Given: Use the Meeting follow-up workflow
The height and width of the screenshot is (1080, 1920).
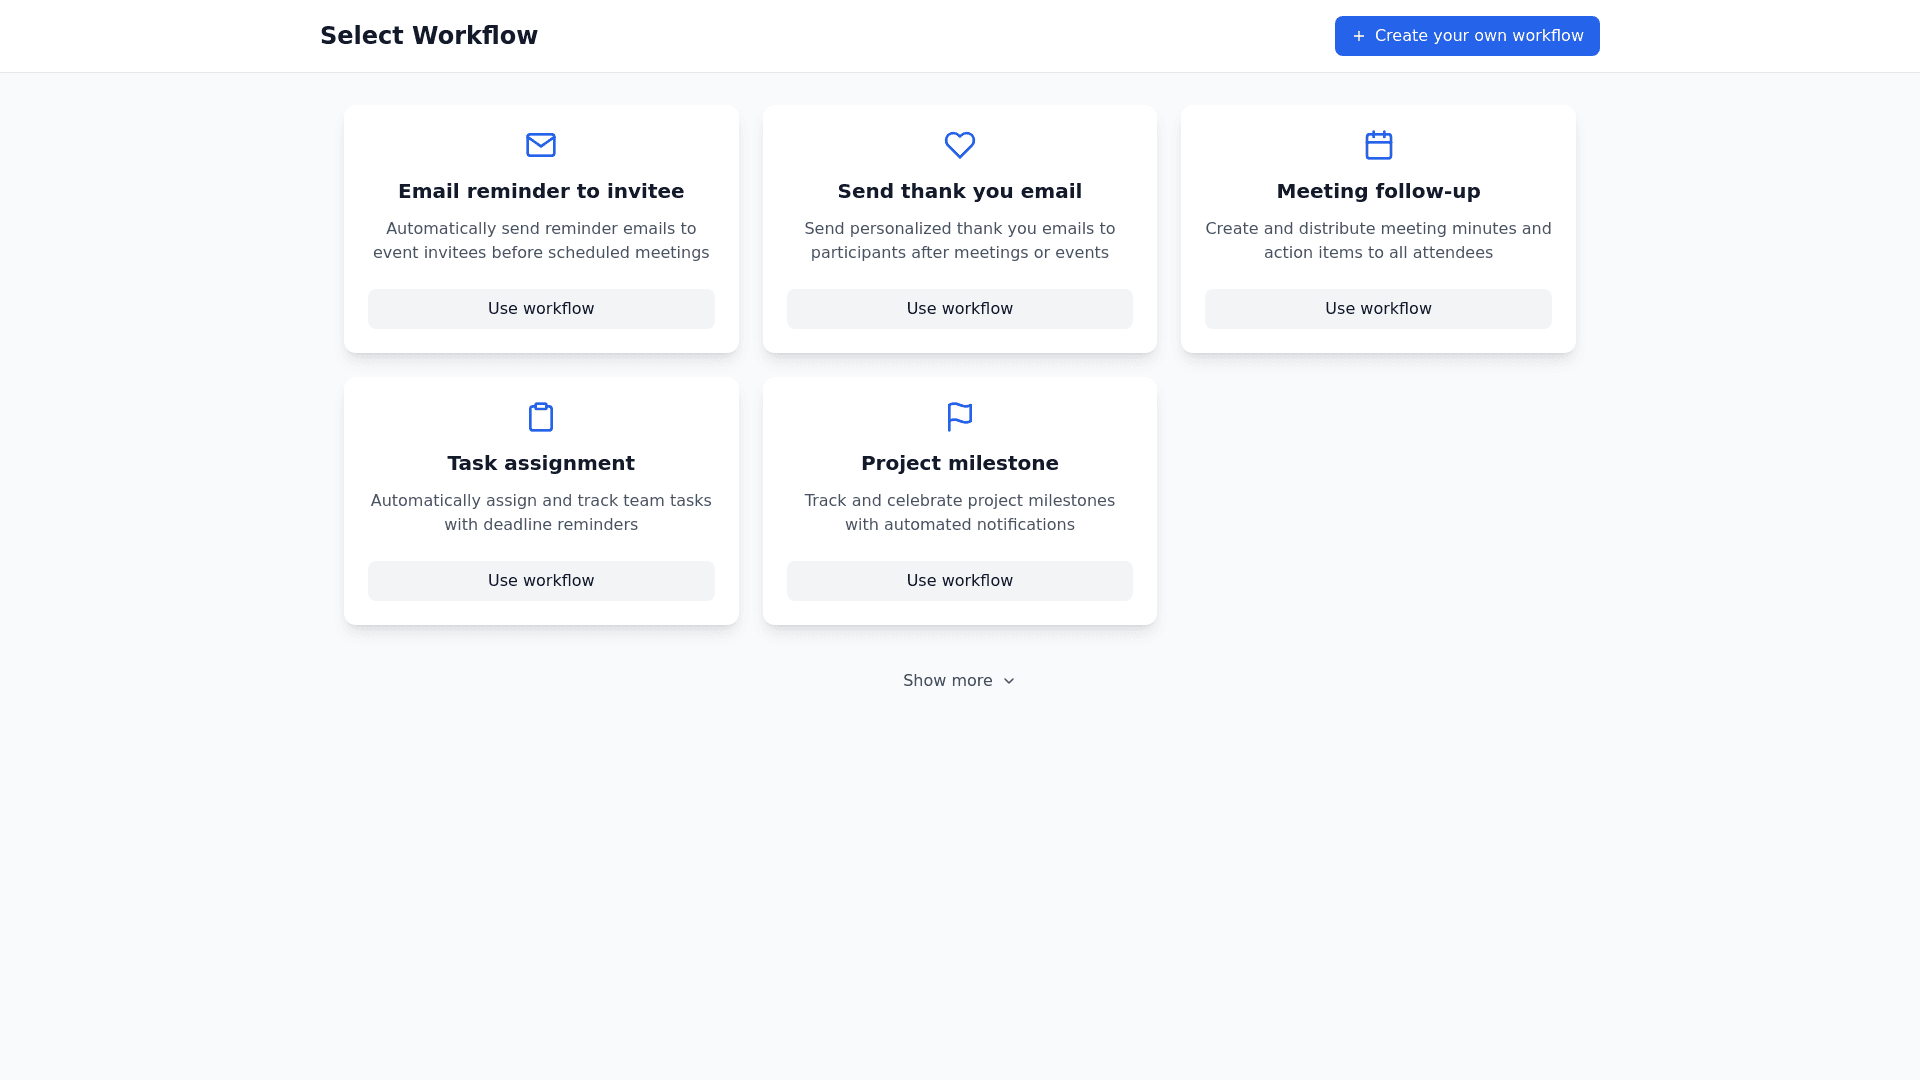Looking at the screenshot, I should (x=1378, y=309).
